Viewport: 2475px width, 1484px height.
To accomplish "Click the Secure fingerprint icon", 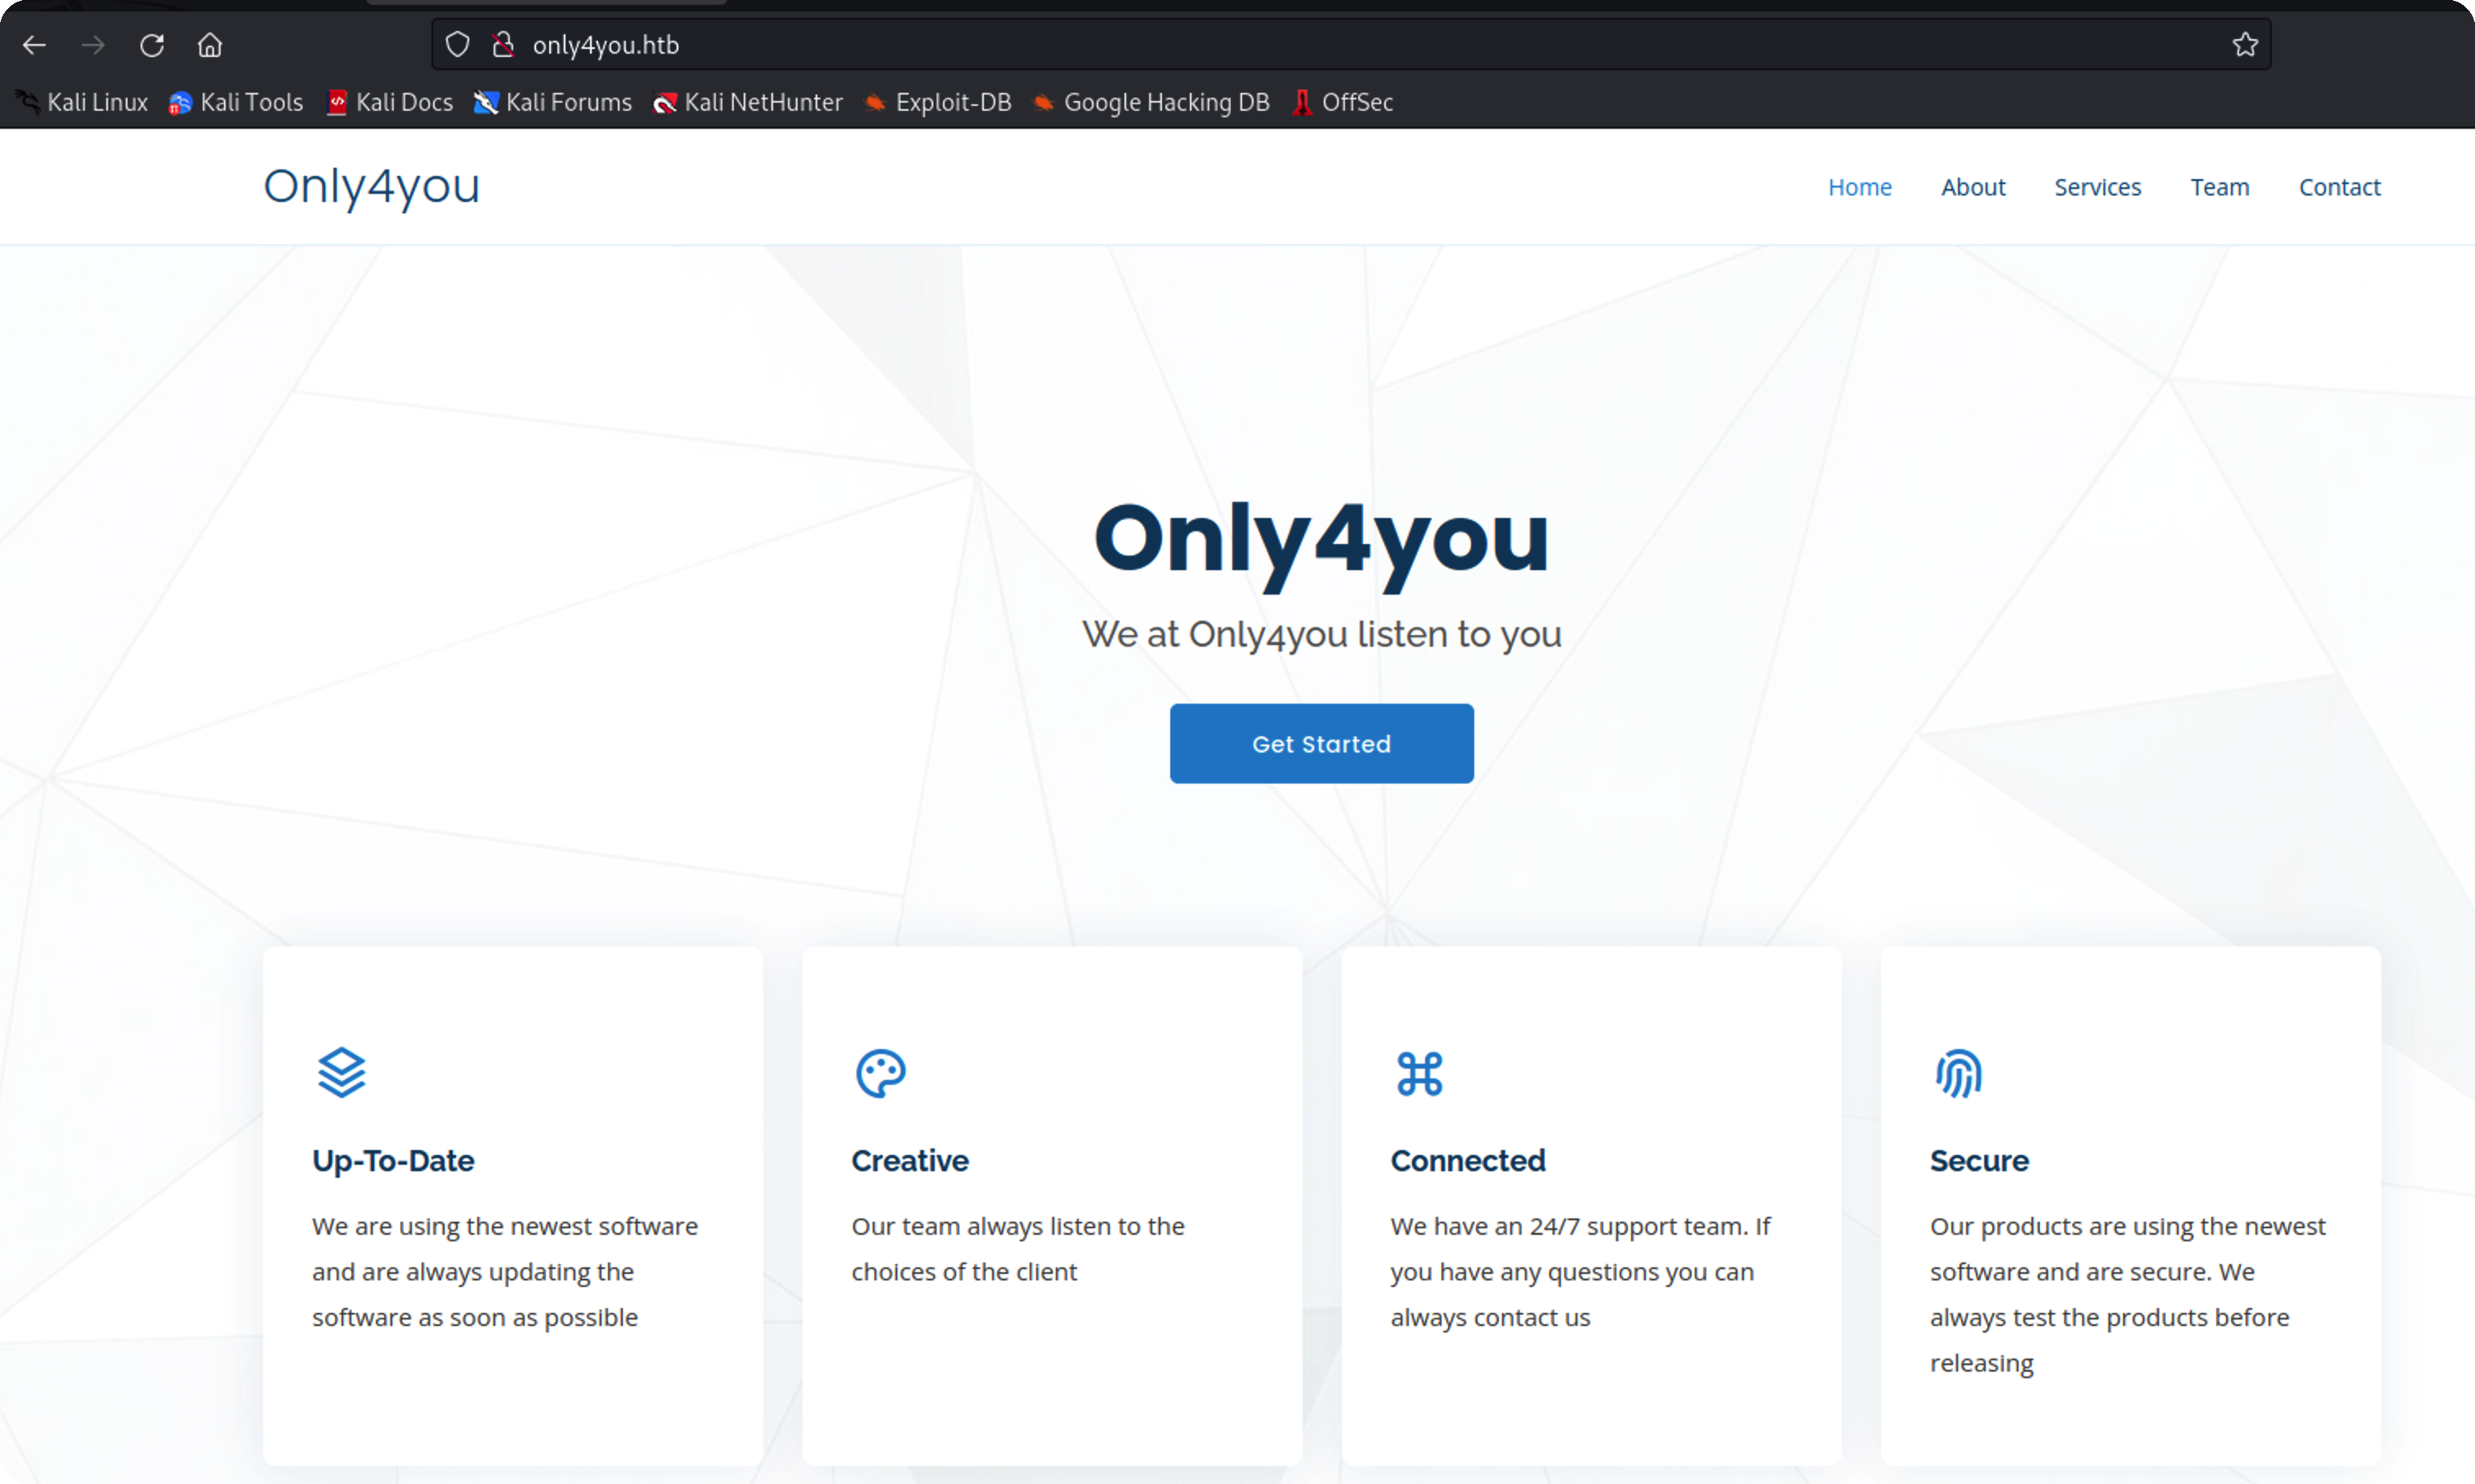I will pyautogui.click(x=1959, y=1073).
